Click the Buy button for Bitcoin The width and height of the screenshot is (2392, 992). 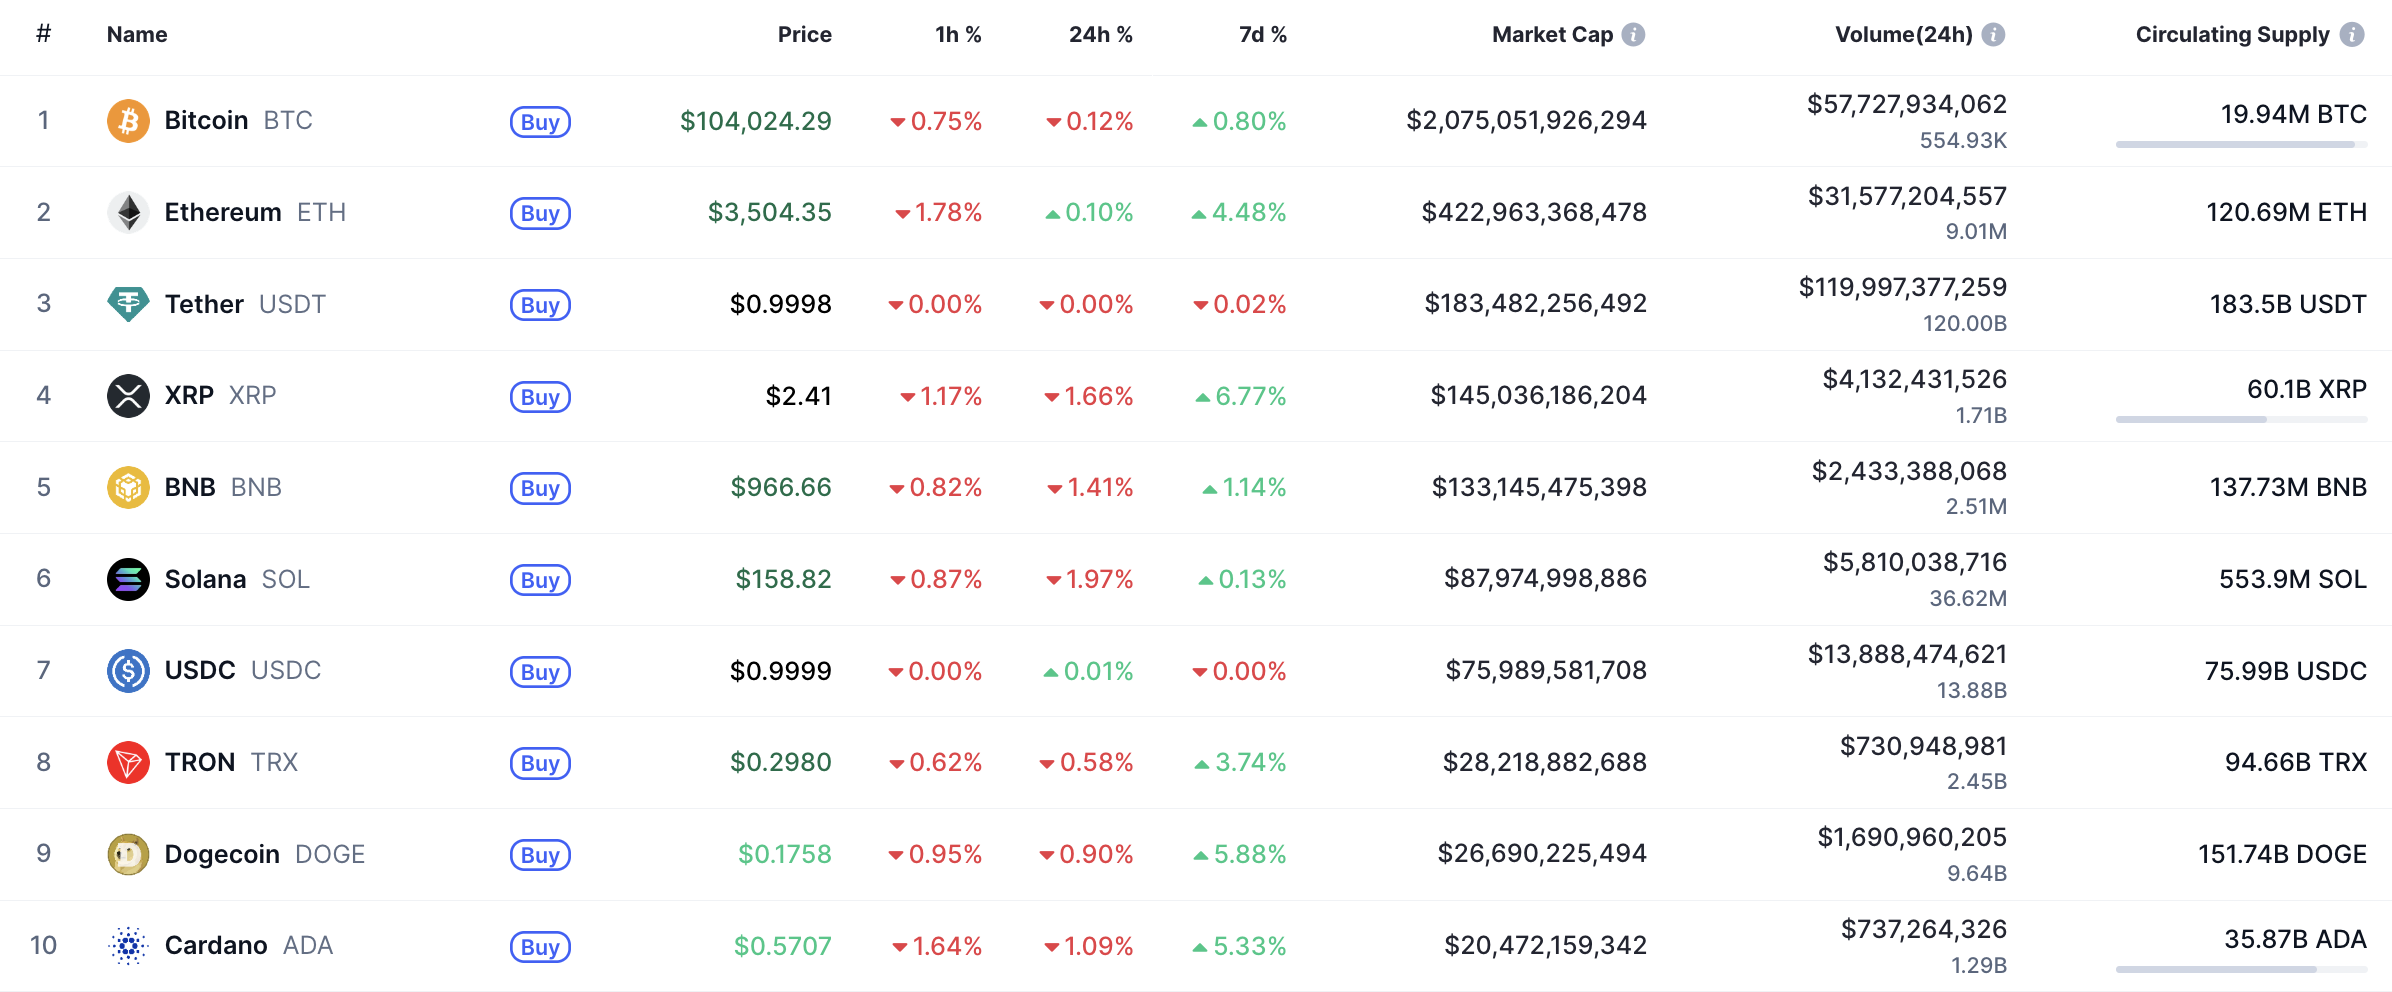pyautogui.click(x=540, y=121)
